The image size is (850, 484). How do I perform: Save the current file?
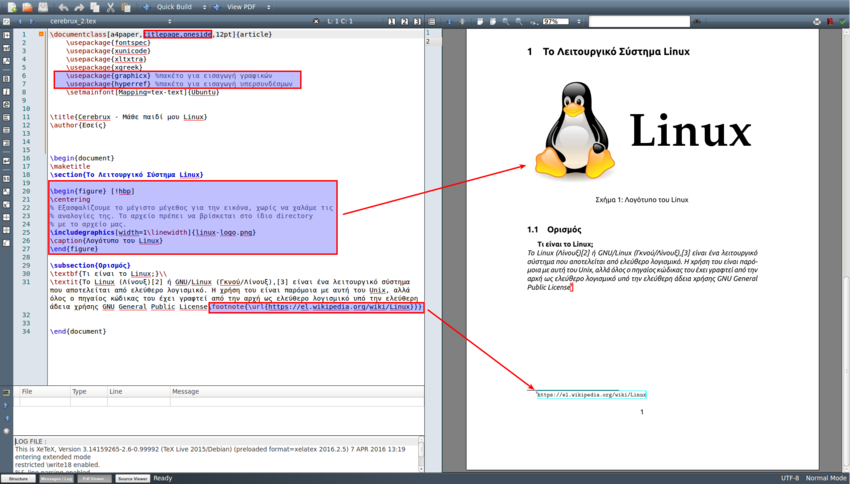pyautogui.click(x=43, y=7)
